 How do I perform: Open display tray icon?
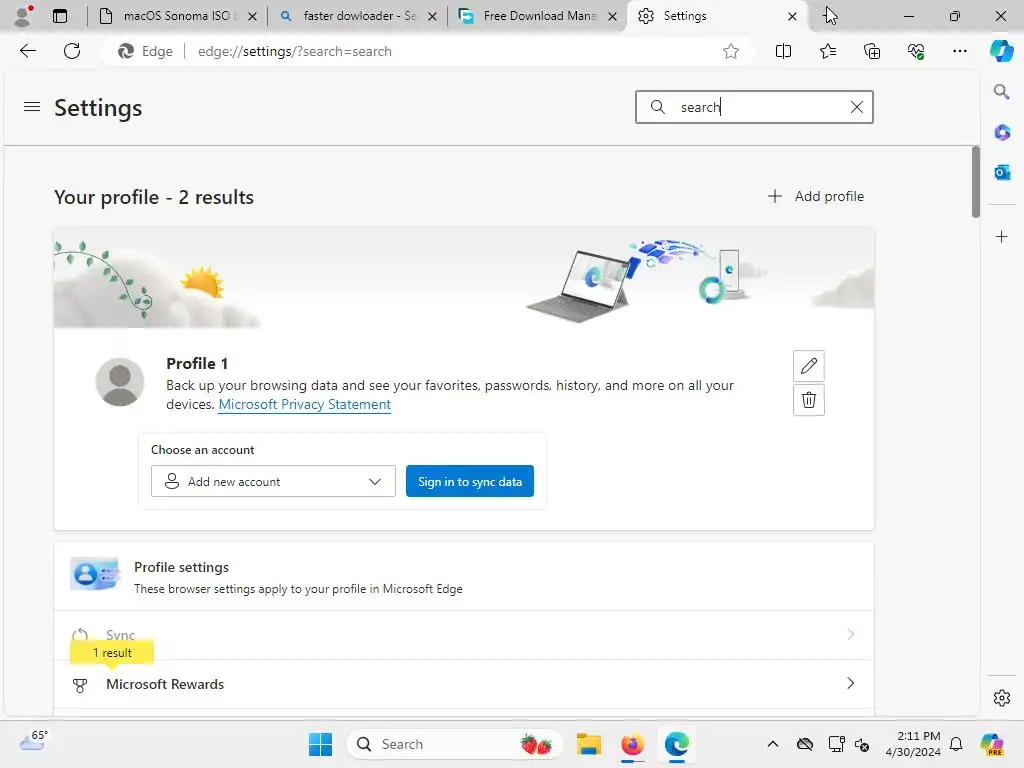pyautogui.click(x=835, y=744)
